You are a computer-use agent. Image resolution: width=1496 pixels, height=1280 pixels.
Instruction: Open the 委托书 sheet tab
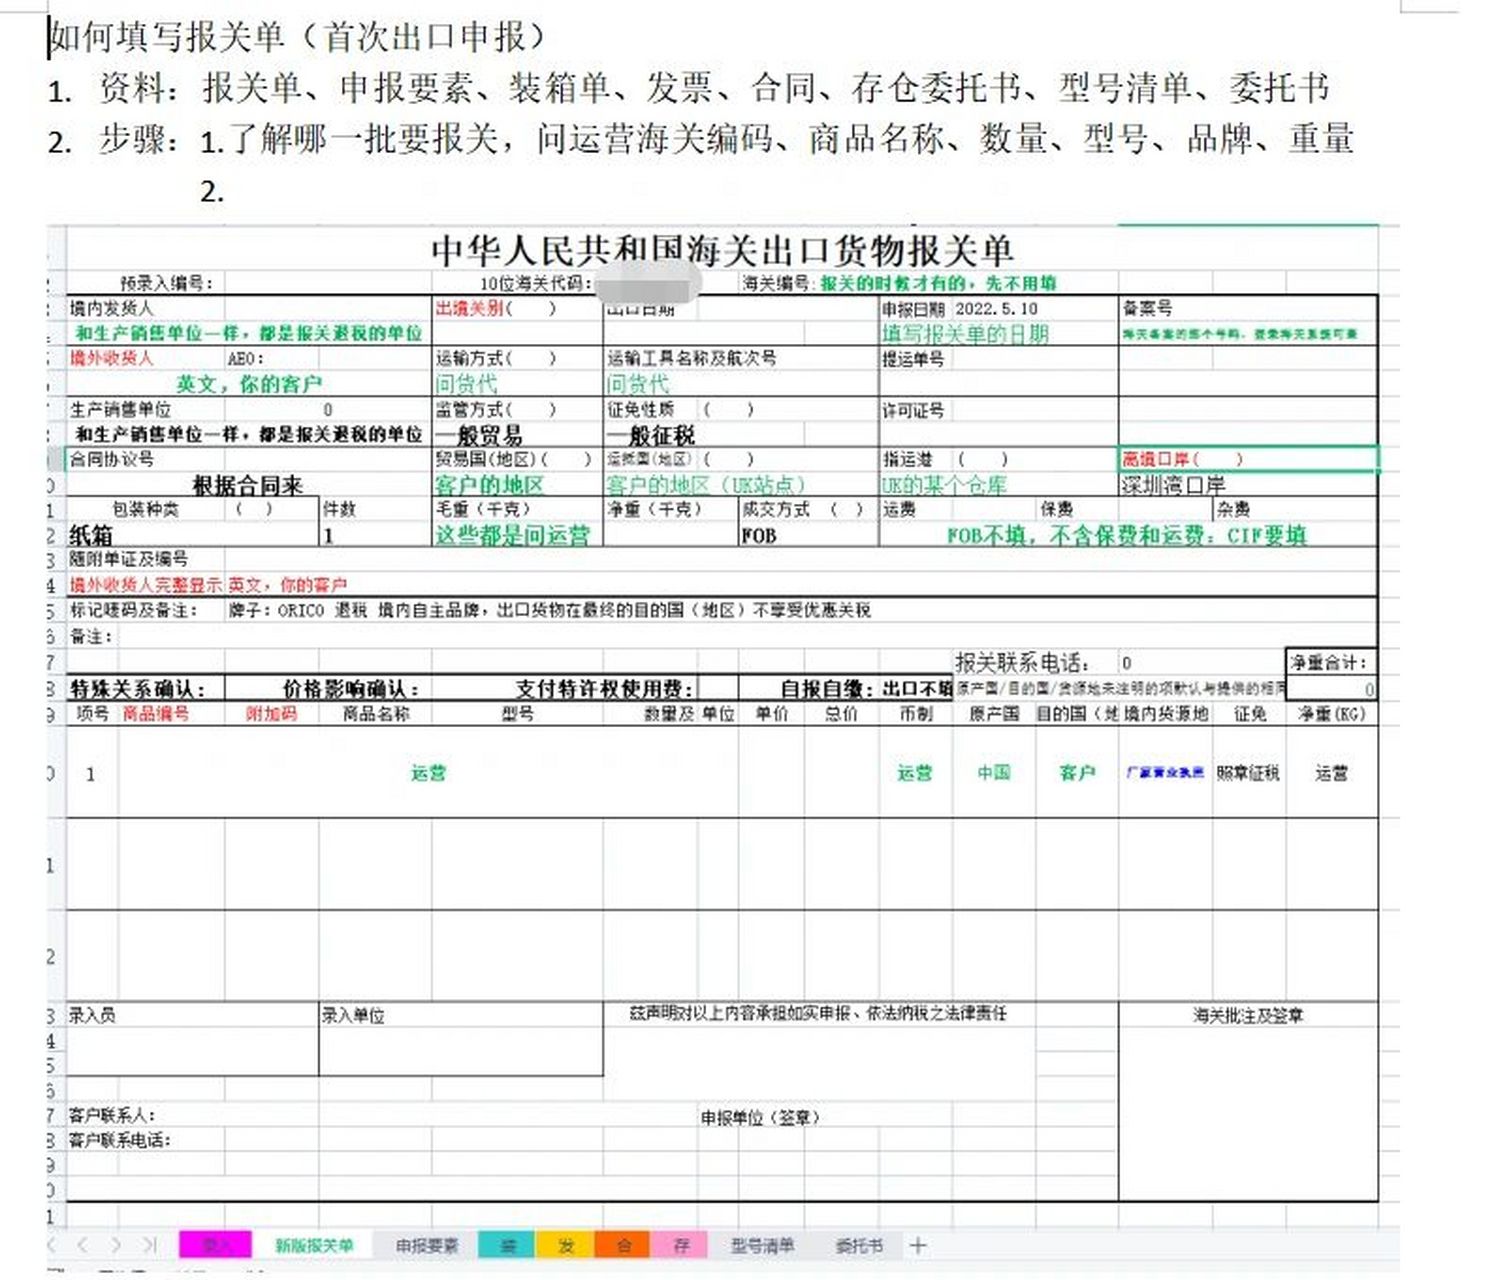coord(858,1245)
